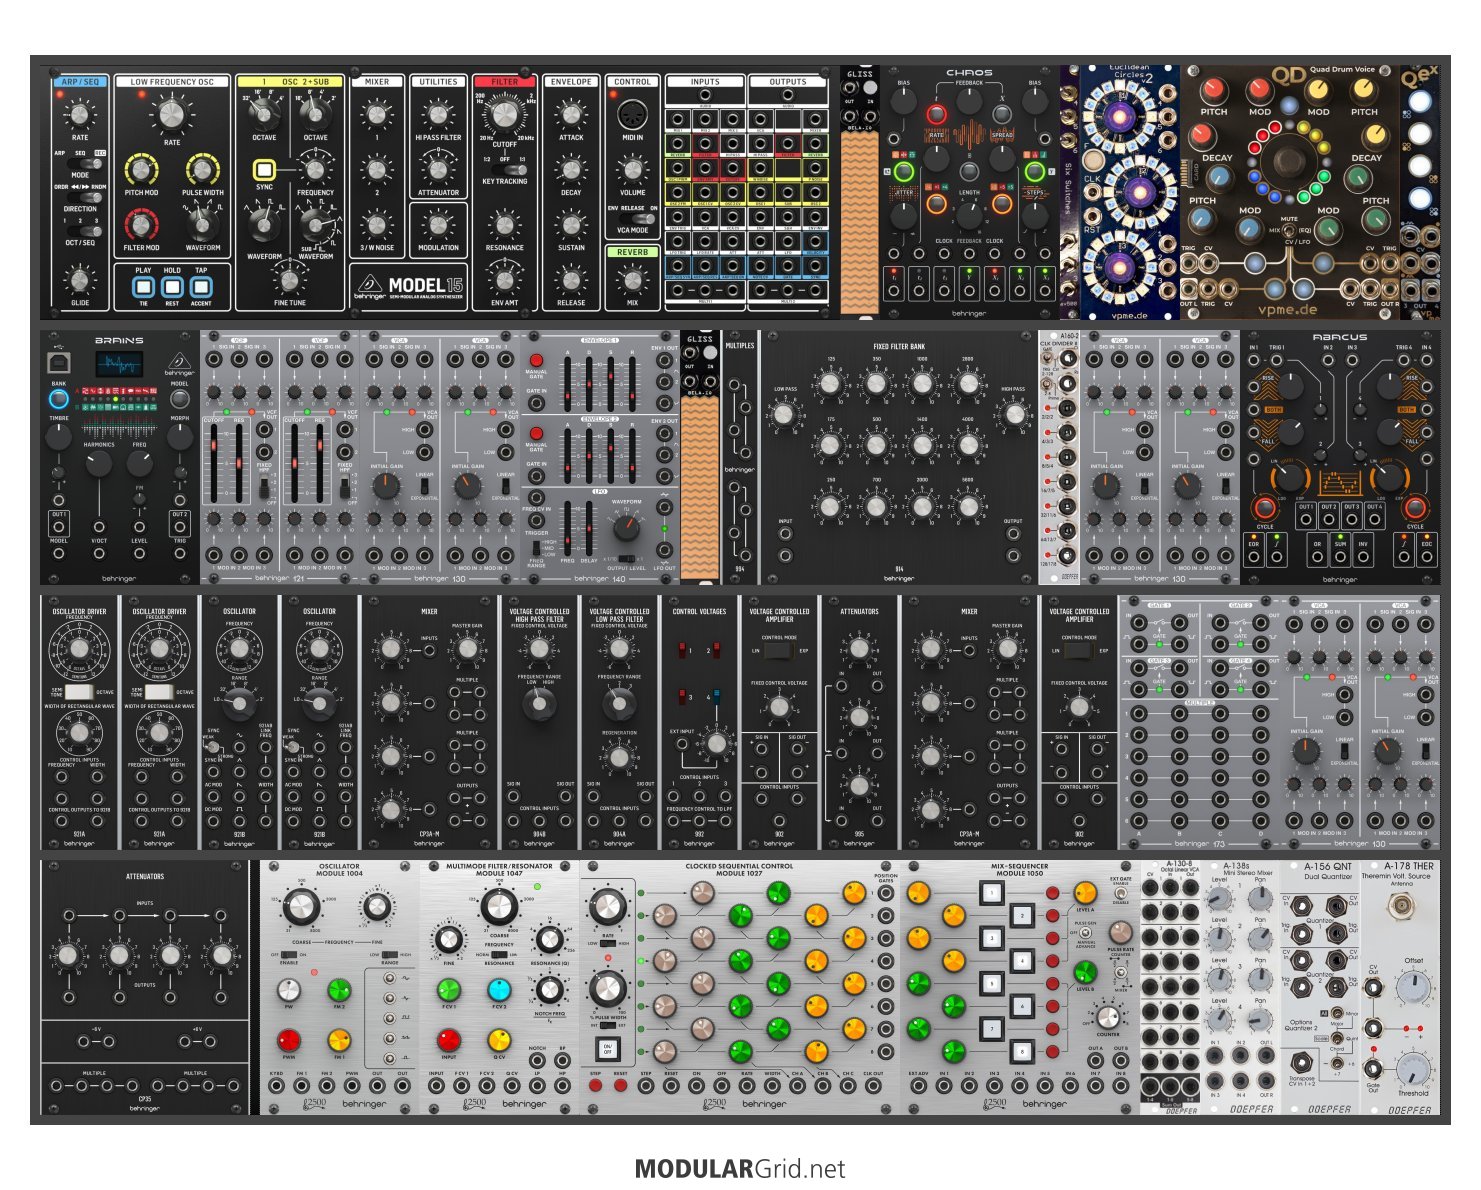
Task: Click the Timbre knob on Brains
Action: [59, 437]
